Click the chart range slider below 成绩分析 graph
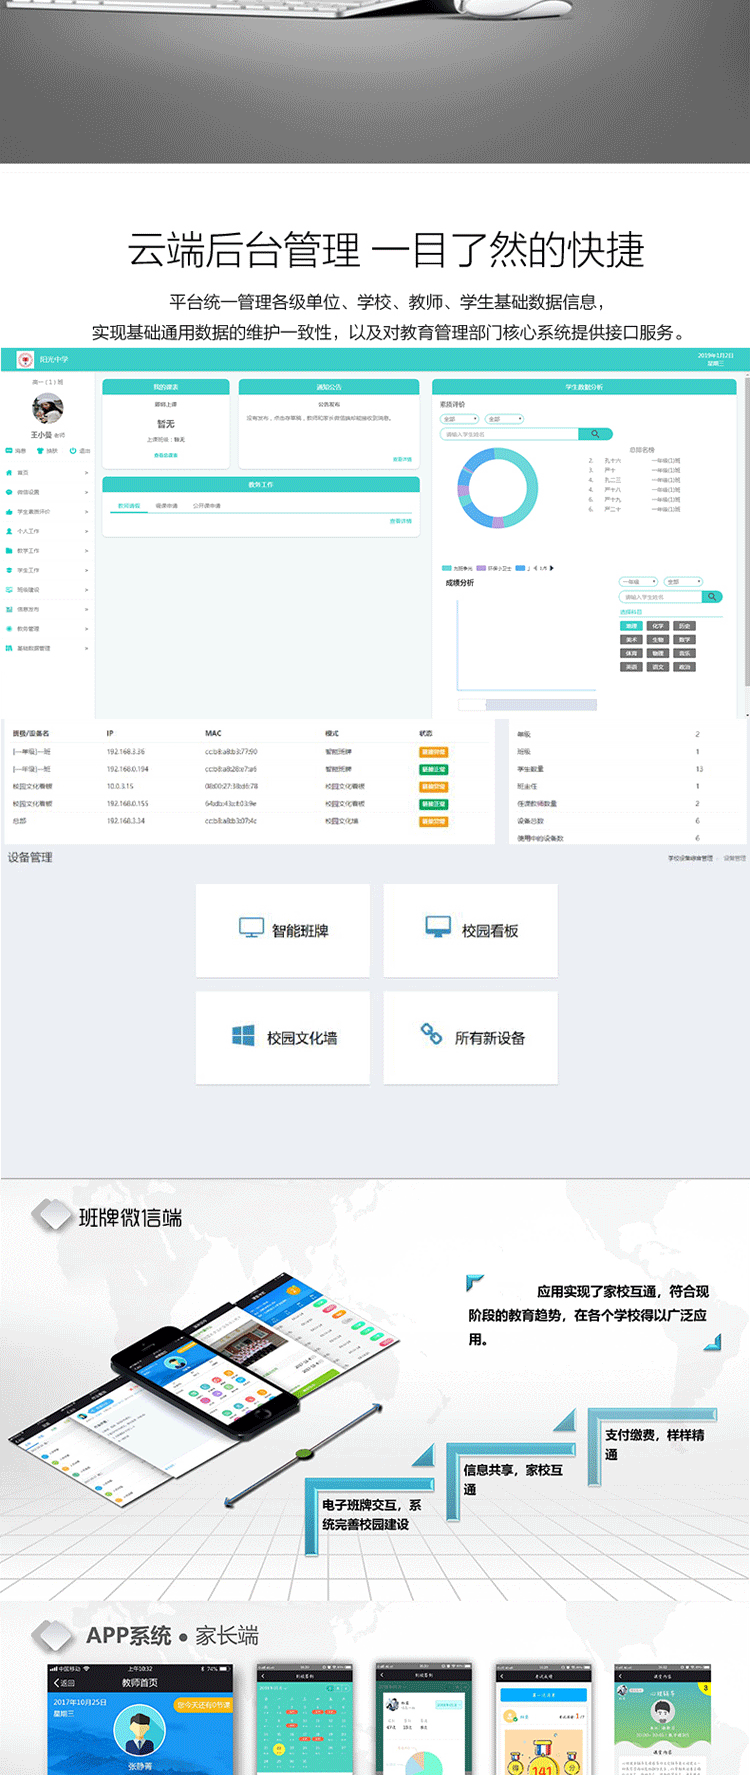750x1775 pixels. tap(540, 705)
